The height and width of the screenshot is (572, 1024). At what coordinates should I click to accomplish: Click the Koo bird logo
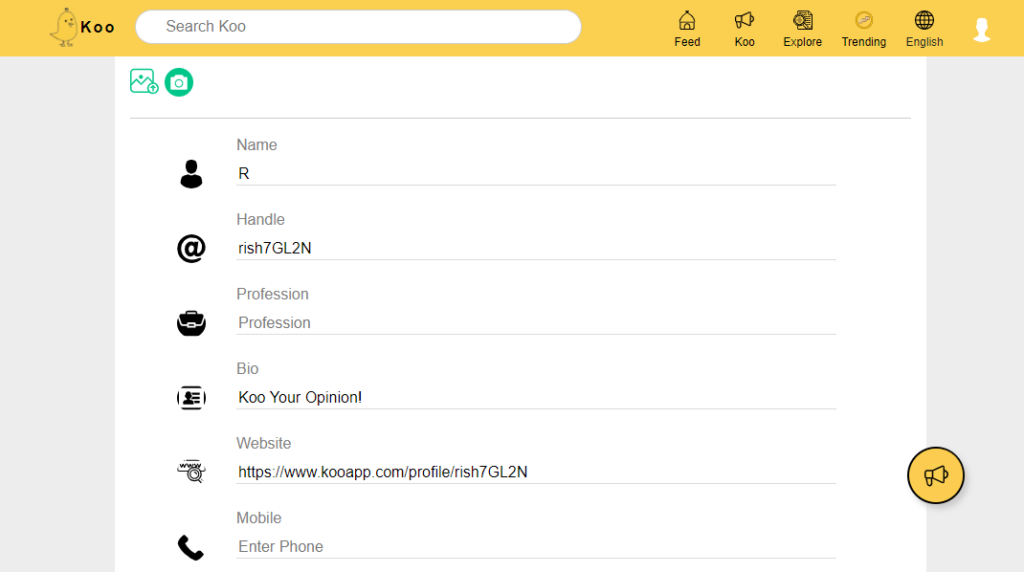tap(66, 27)
